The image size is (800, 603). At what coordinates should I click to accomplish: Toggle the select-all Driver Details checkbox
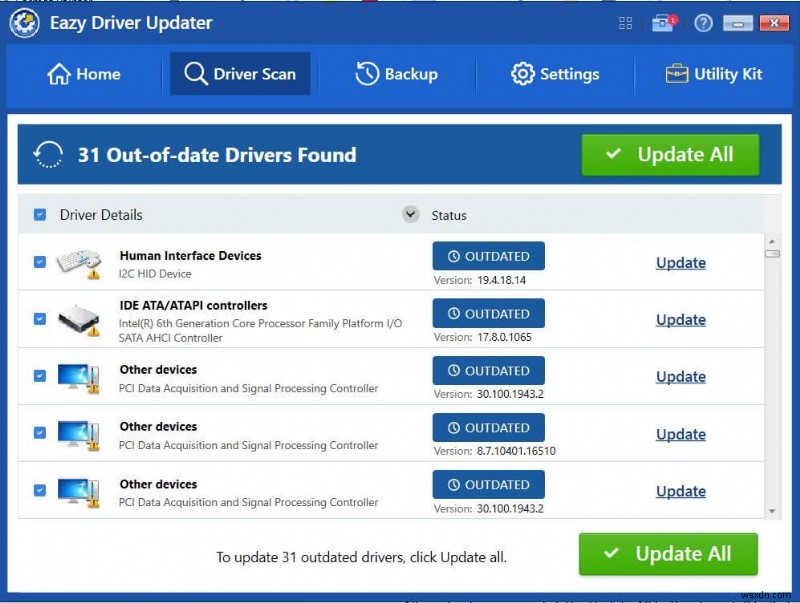[x=40, y=214]
